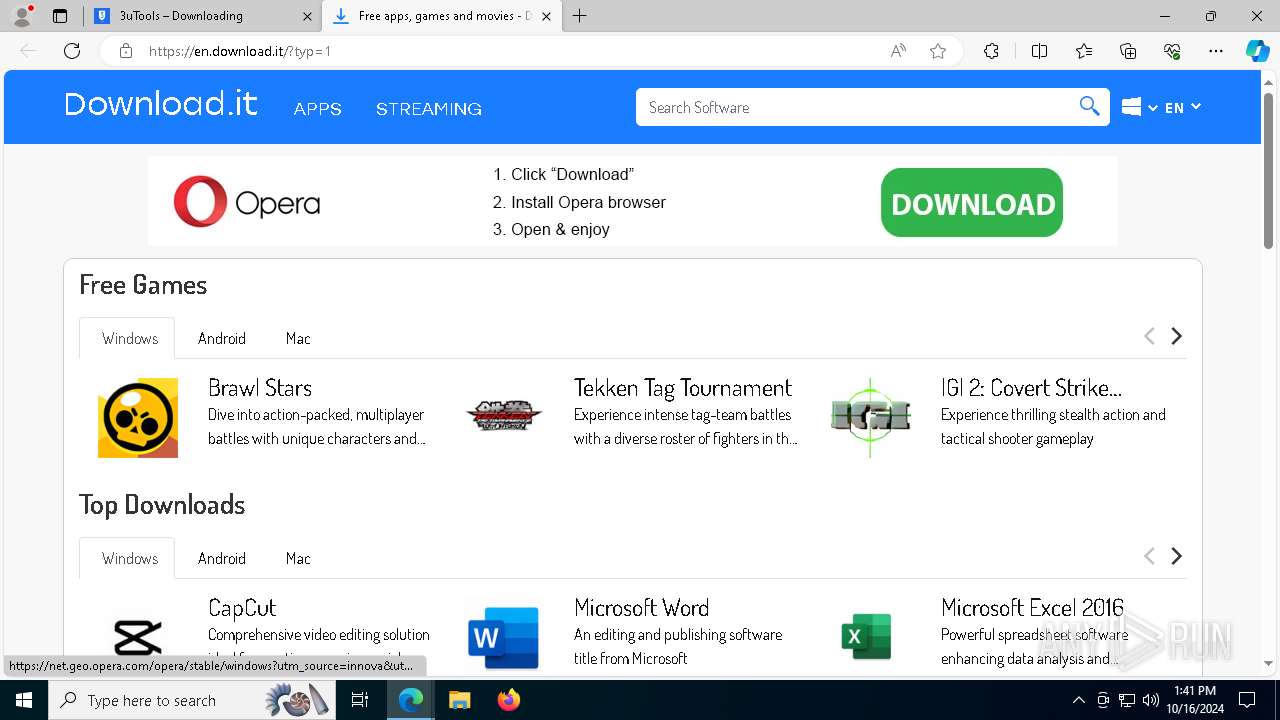Open the Microsoft Word icon
This screenshot has width=1280, height=720.
click(x=504, y=637)
